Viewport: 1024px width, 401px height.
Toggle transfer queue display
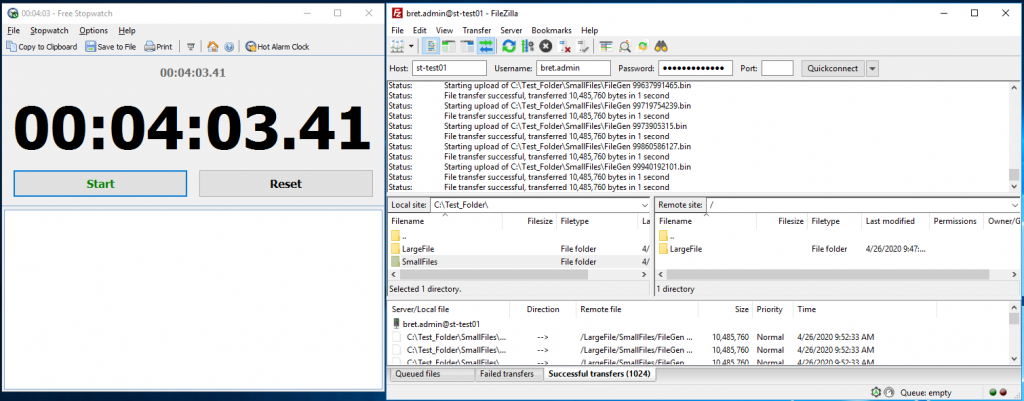(x=486, y=46)
